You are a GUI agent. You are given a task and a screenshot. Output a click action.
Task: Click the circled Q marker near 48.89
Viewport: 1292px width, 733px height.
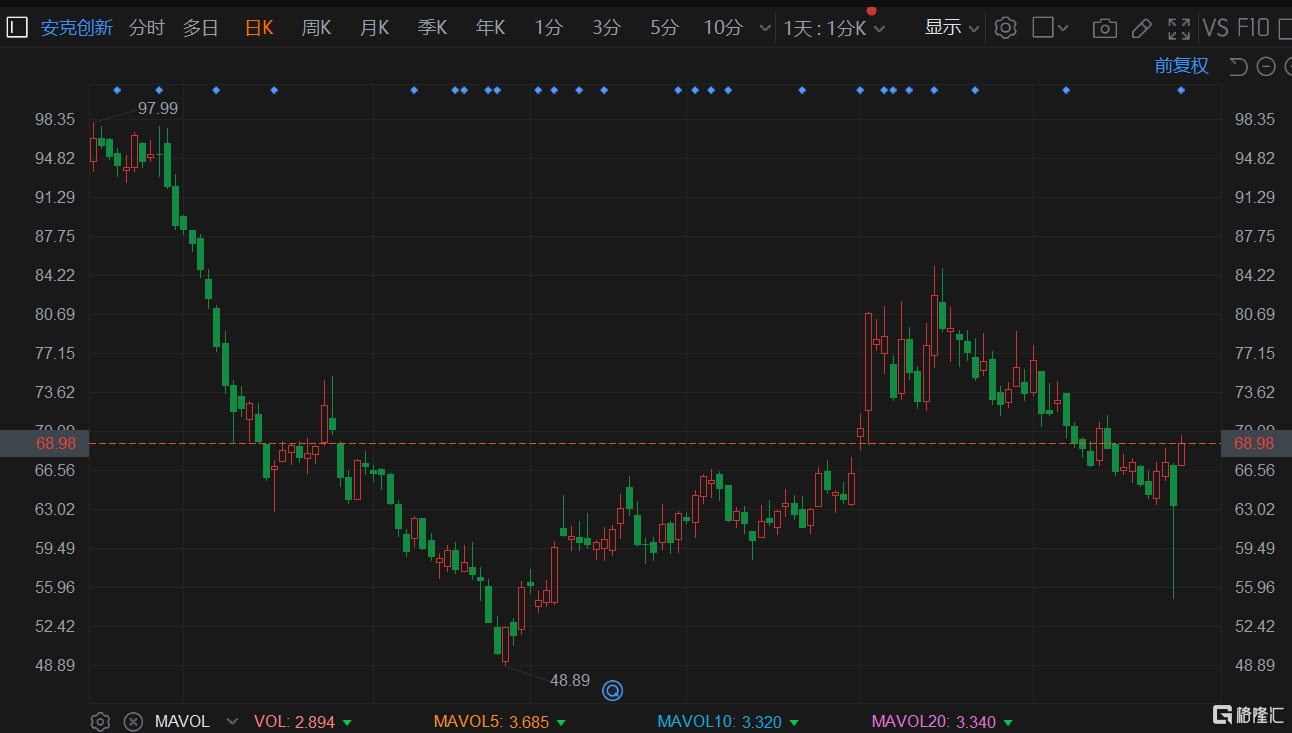click(612, 690)
